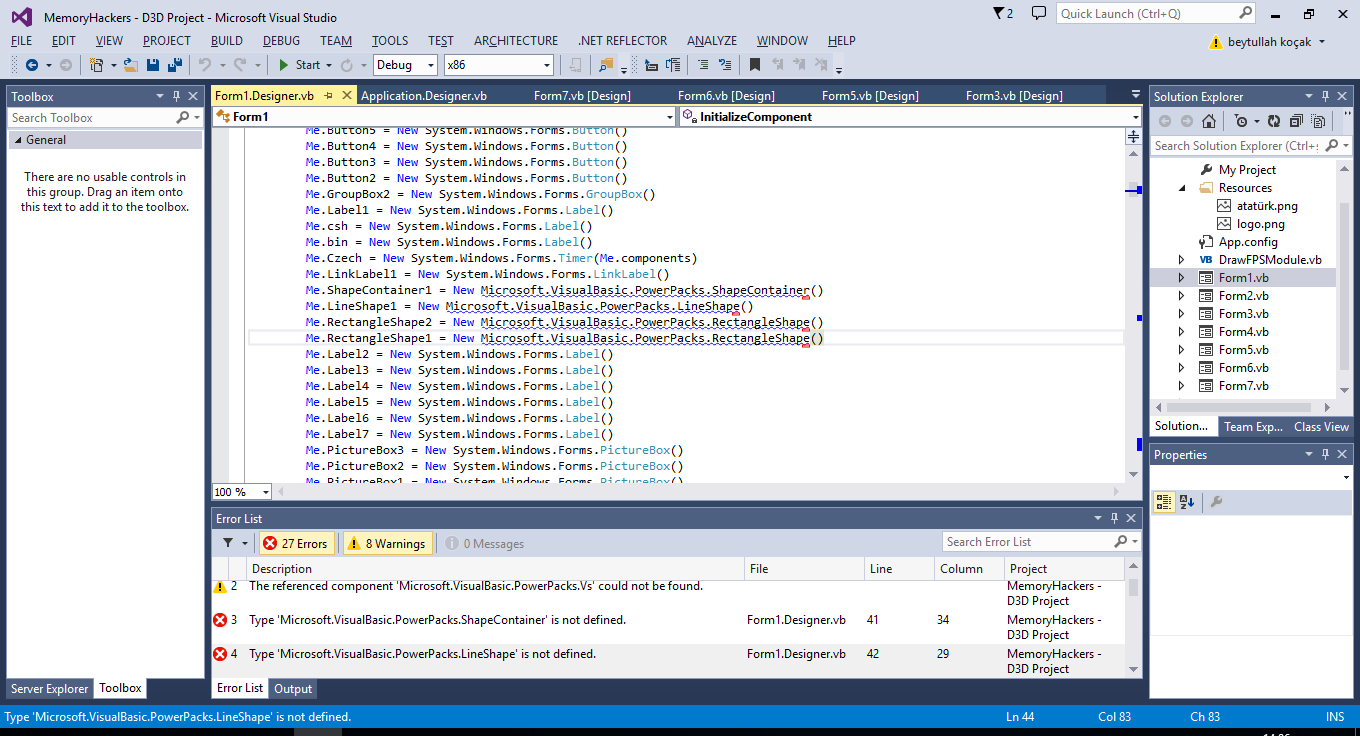
Task: Click the Pending Changes Filter icon
Action: click(x=1241, y=121)
